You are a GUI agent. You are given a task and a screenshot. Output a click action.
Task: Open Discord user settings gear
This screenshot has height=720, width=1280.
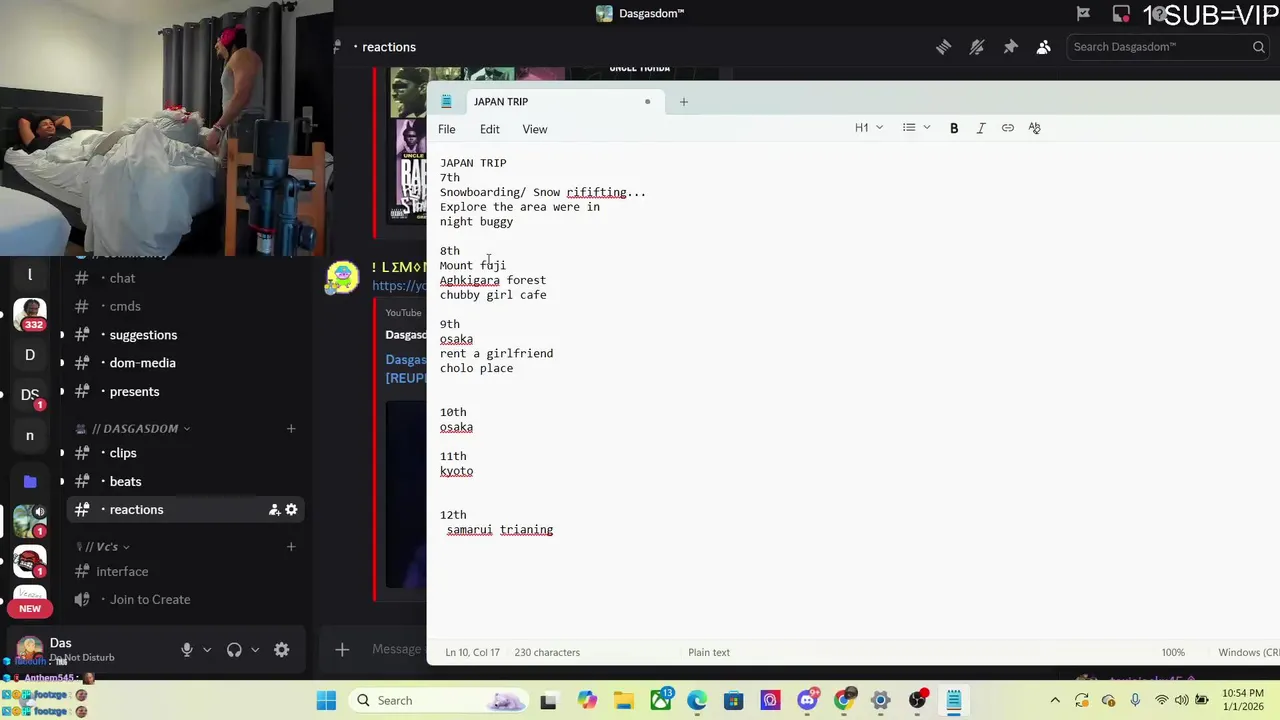[282, 650]
